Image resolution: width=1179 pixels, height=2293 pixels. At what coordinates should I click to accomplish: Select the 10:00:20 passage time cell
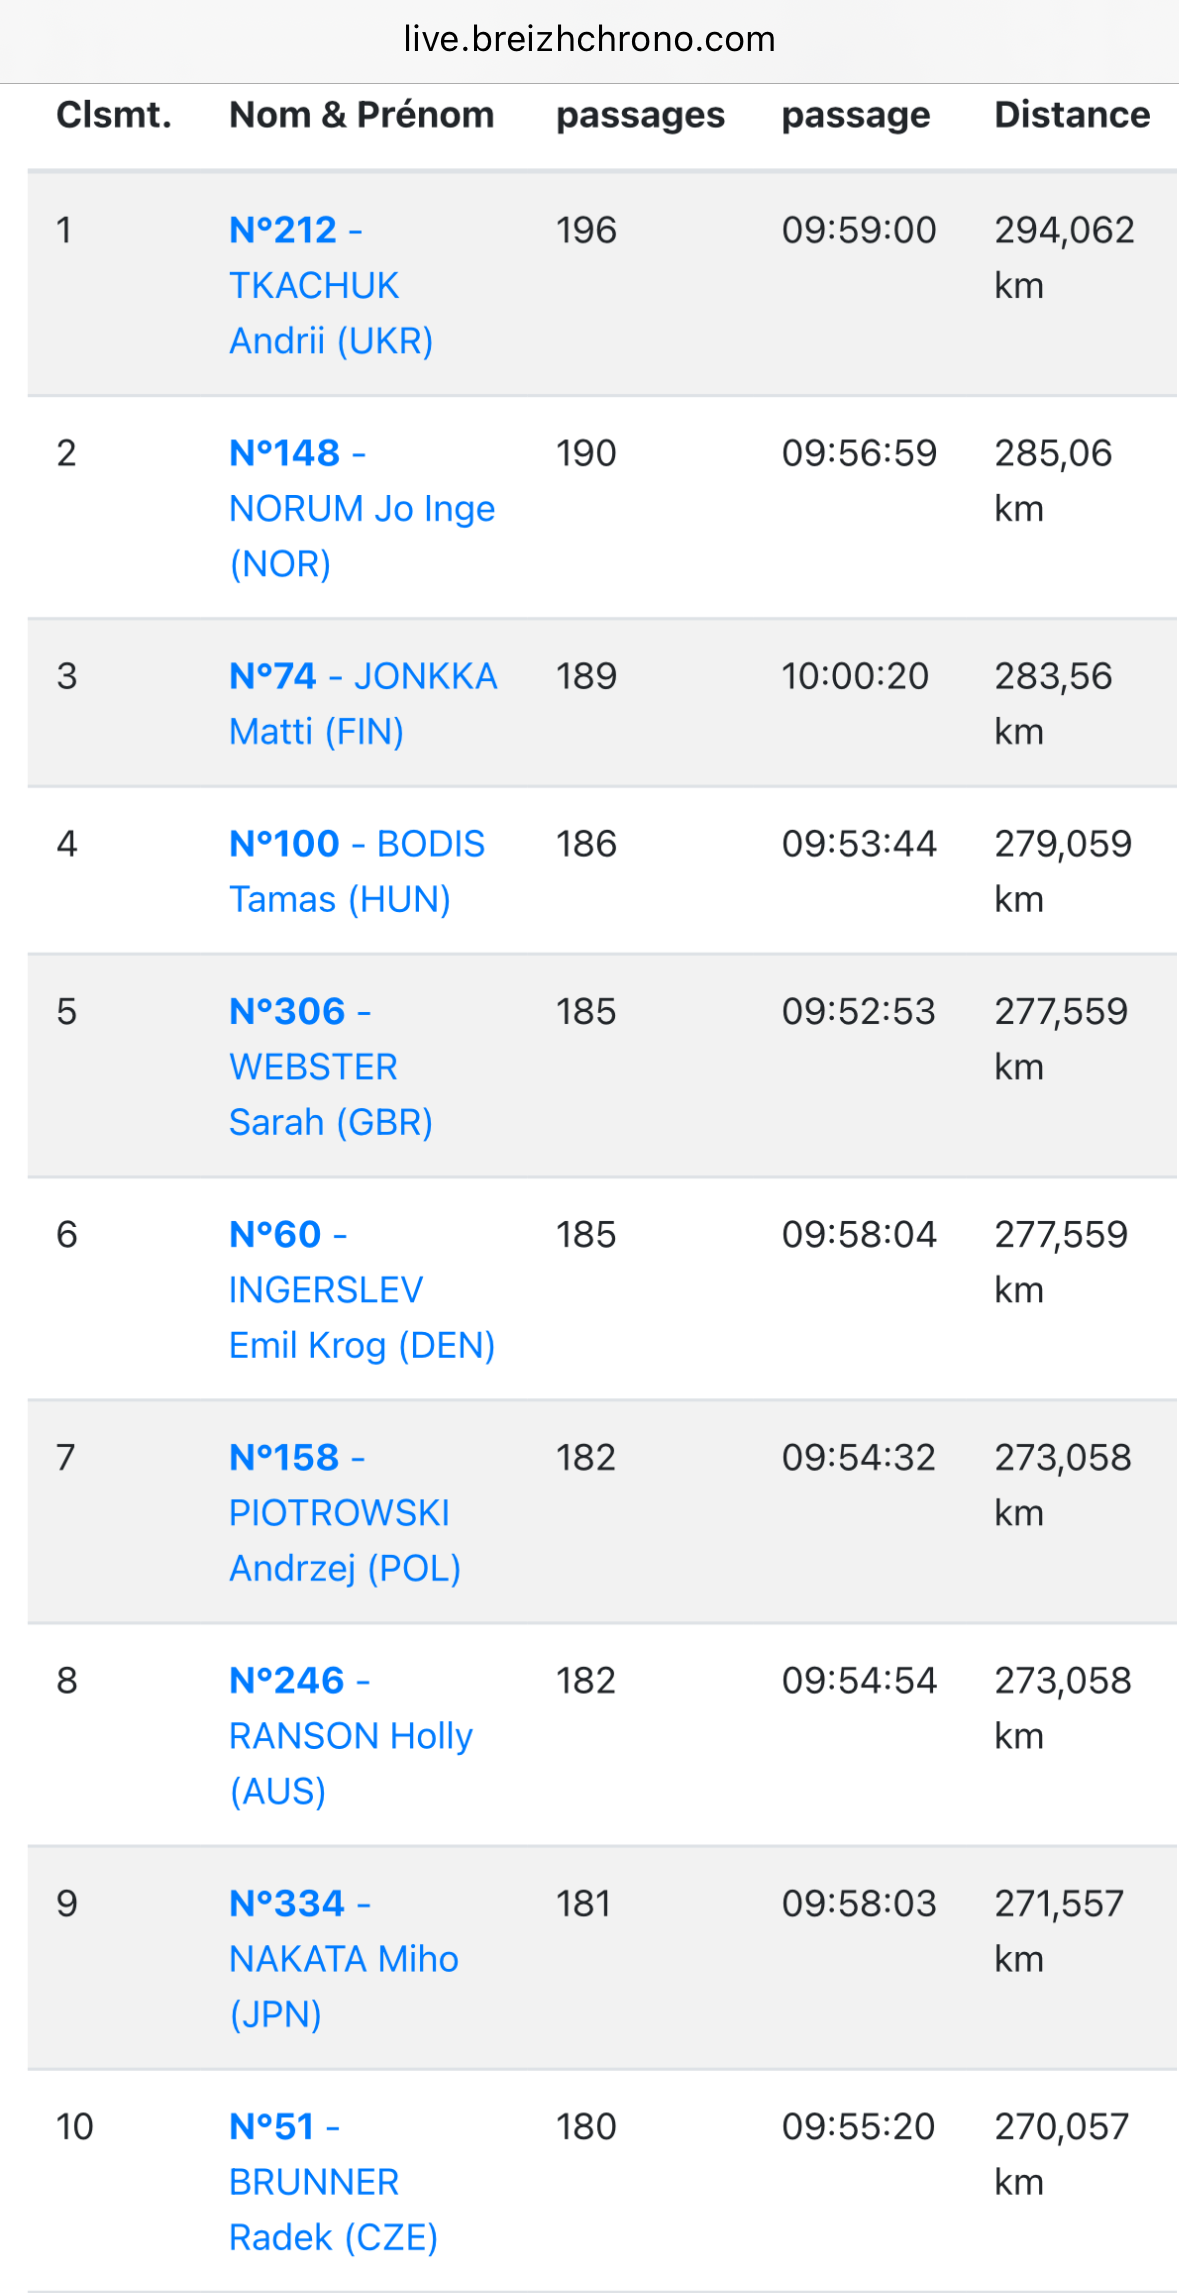tap(855, 677)
